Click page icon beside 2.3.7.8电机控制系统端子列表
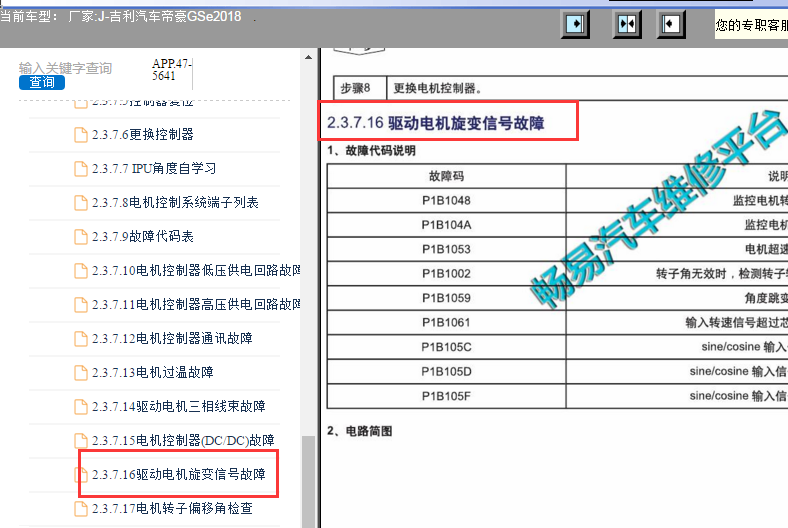 click(81, 203)
